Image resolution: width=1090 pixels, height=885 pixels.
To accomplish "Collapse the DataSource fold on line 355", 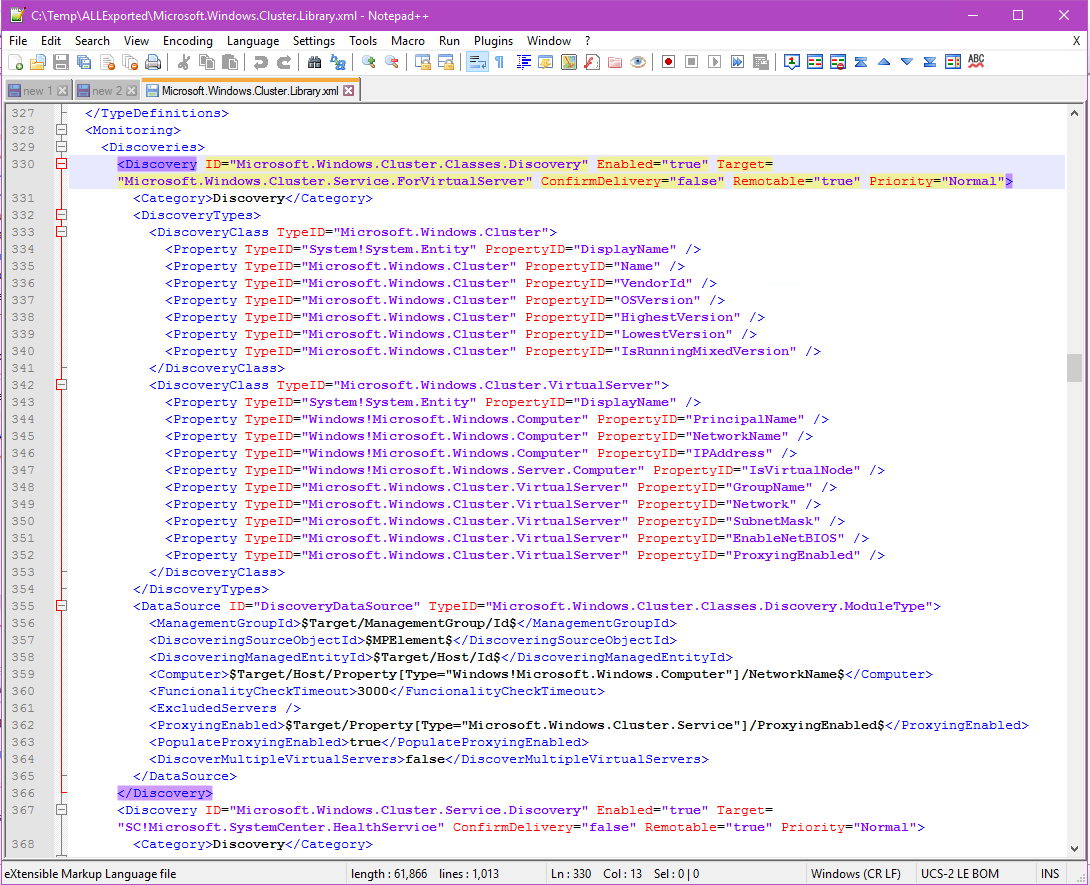I will [x=61, y=606].
